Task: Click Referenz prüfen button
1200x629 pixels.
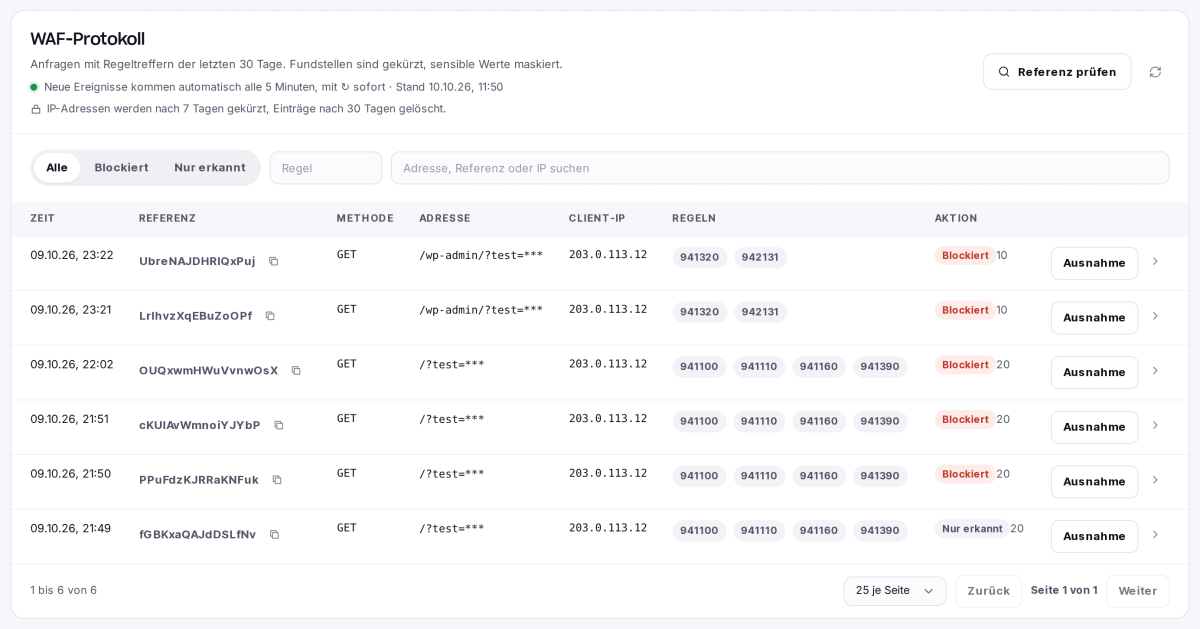Action: click(1057, 72)
